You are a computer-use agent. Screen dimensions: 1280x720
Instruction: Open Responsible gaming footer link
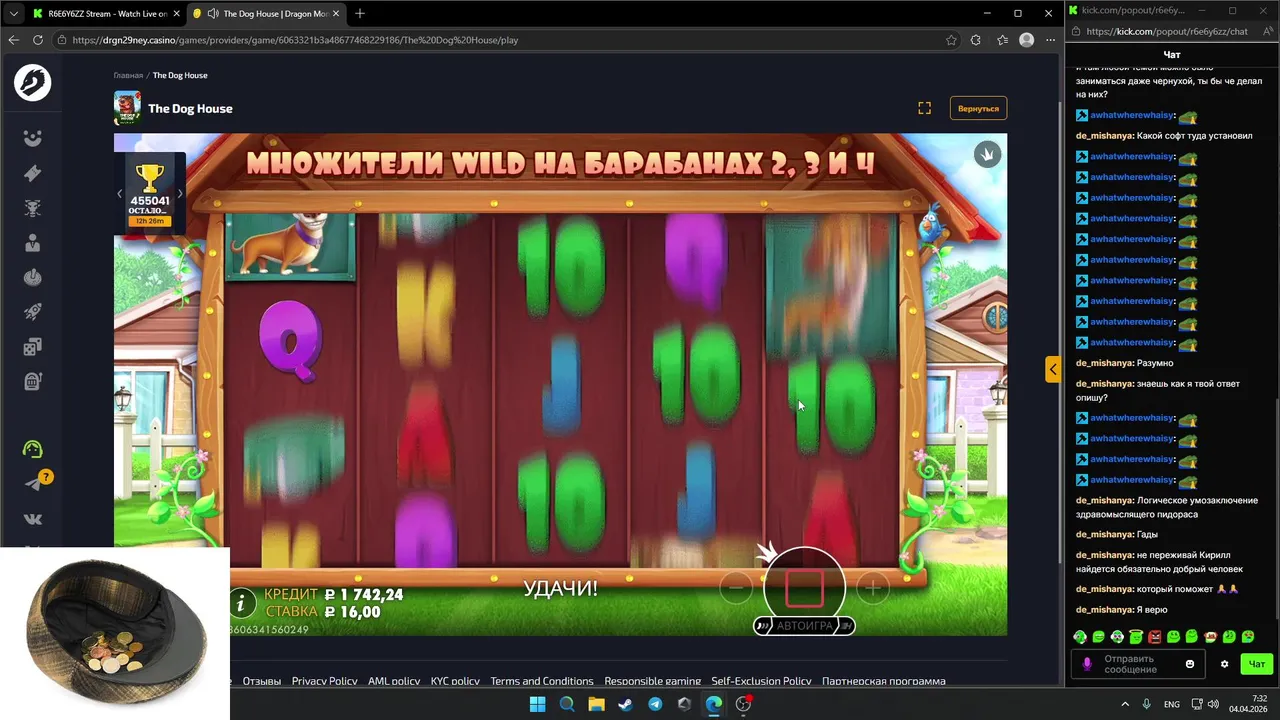652,681
